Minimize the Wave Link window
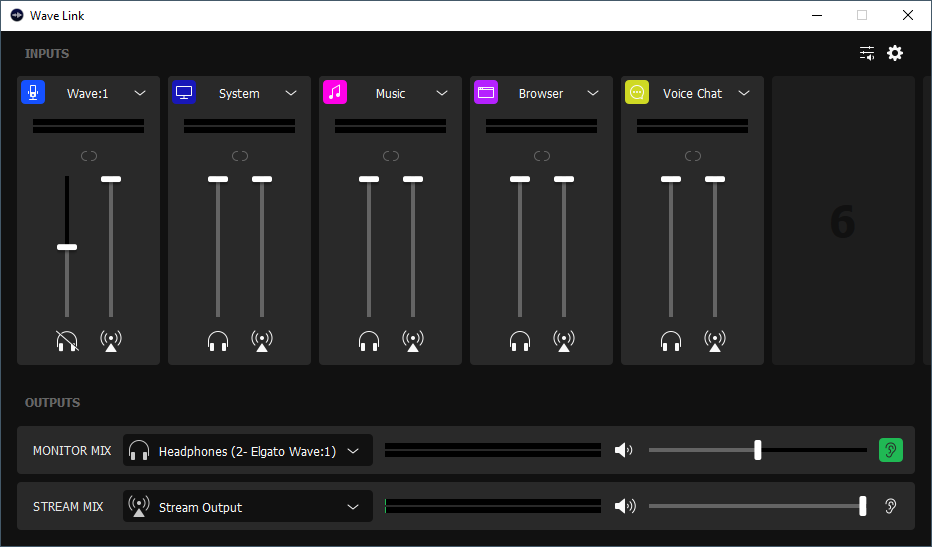Screen dimensions: 932x547 point(817,15)
